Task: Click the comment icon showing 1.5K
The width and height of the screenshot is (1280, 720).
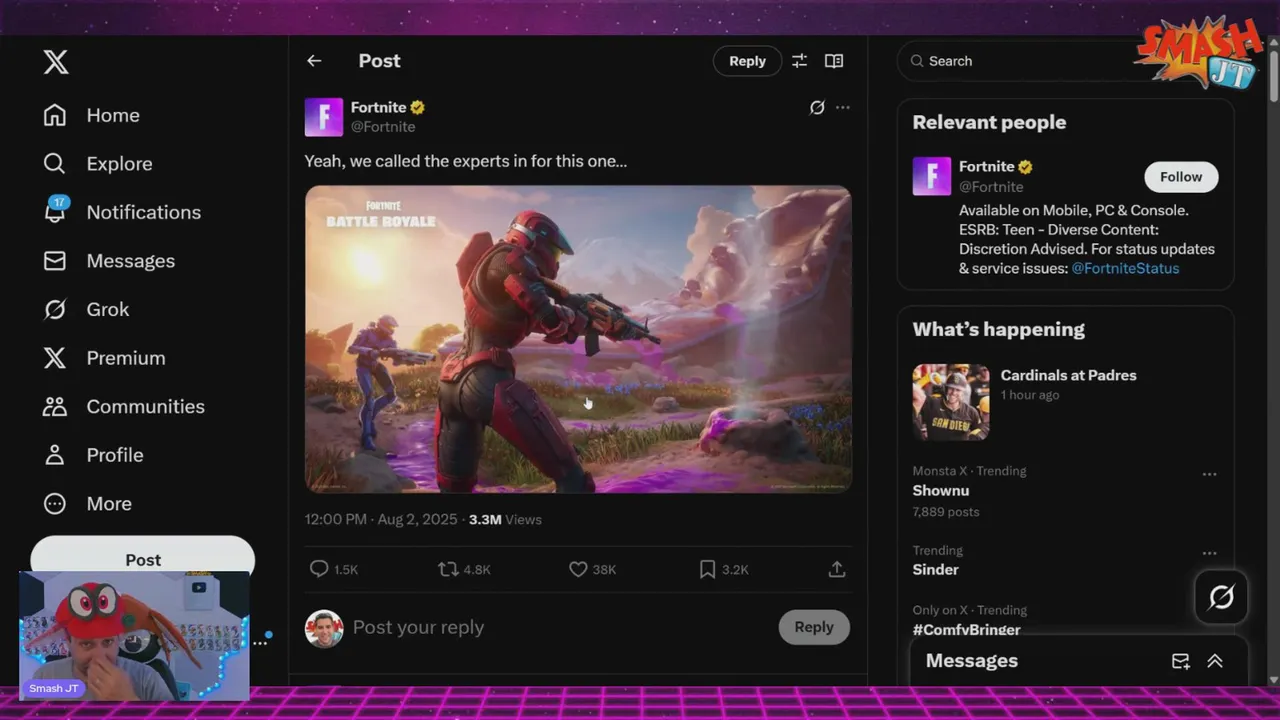Action: pos(319,569)
